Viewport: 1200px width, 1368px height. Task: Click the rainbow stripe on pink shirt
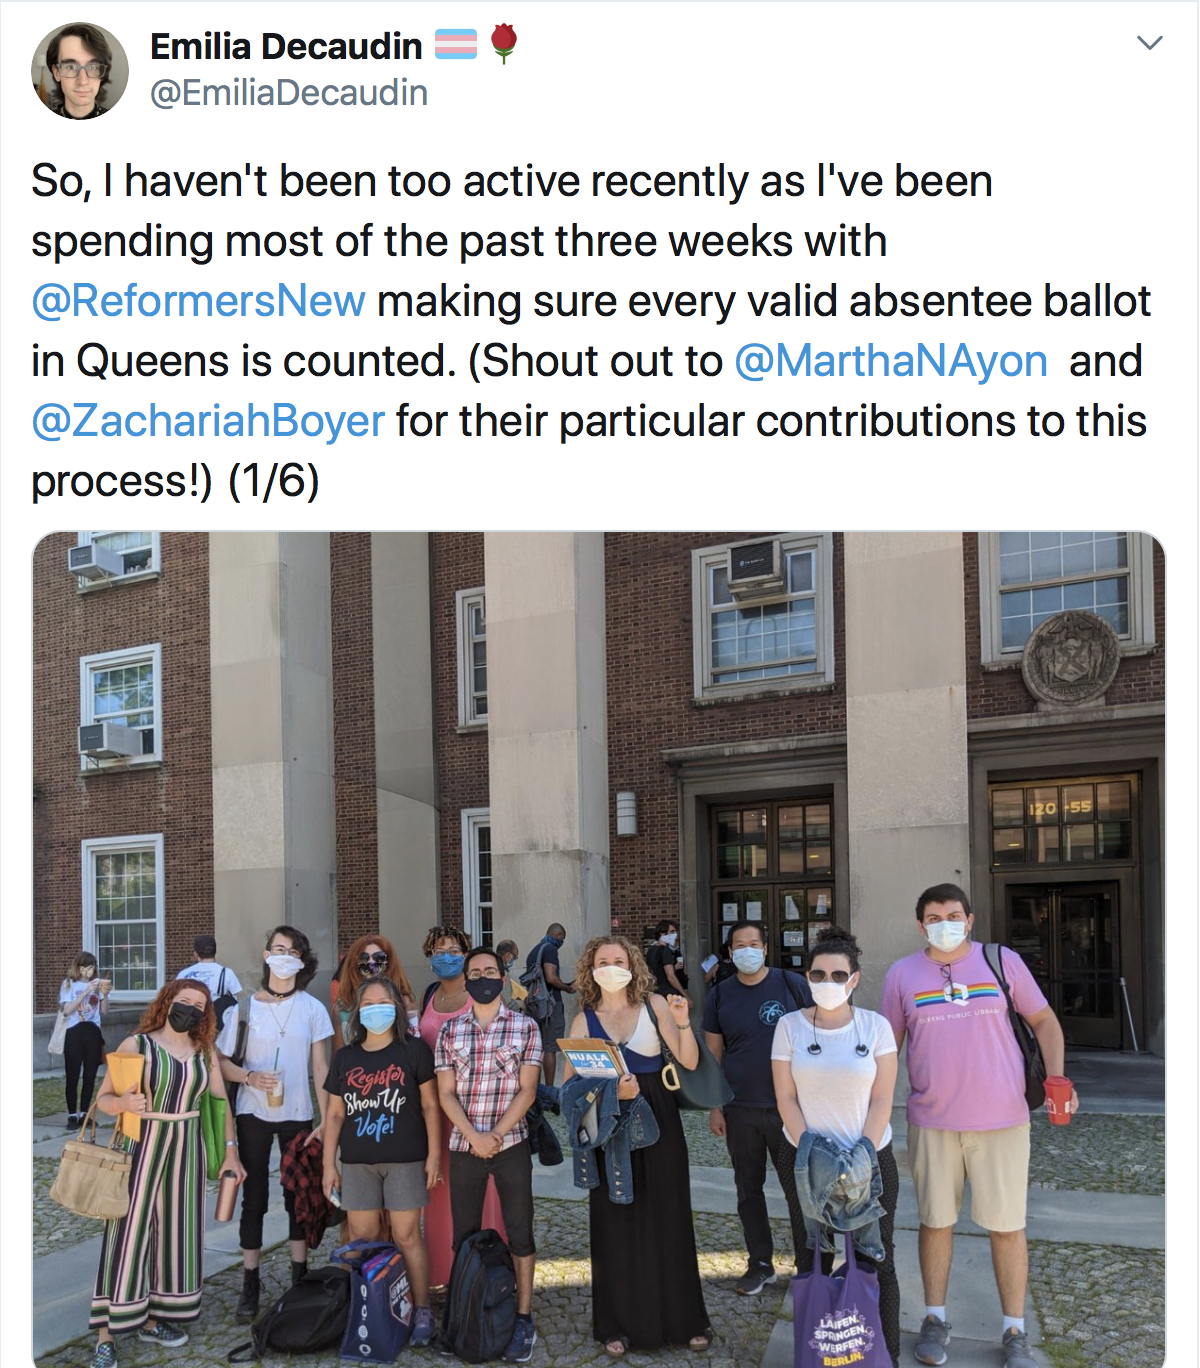(x=956, y=994)
